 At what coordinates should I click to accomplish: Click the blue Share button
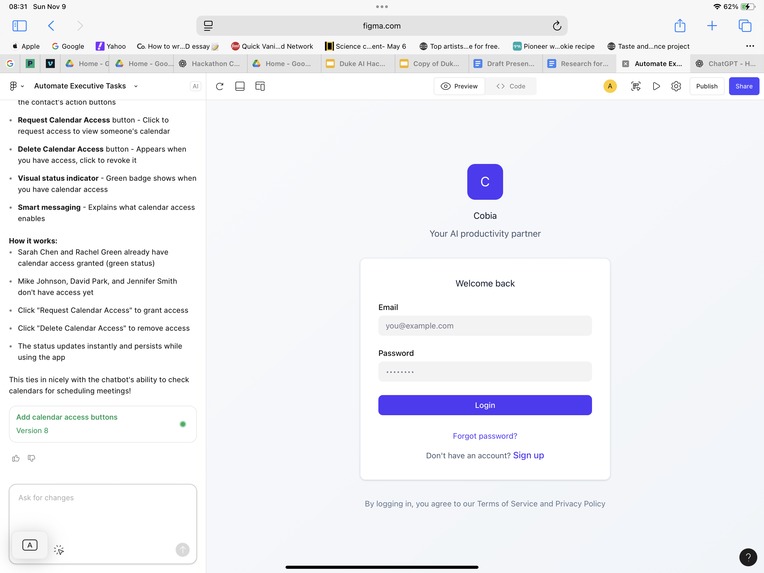point(744,86)
